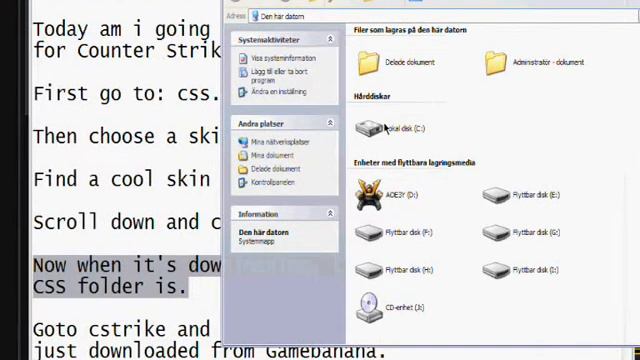Click 'Goto cstrike and' line in text editor
Viewport: 640px width, 360px height.
pyautogui.click(x=122, y=330)
